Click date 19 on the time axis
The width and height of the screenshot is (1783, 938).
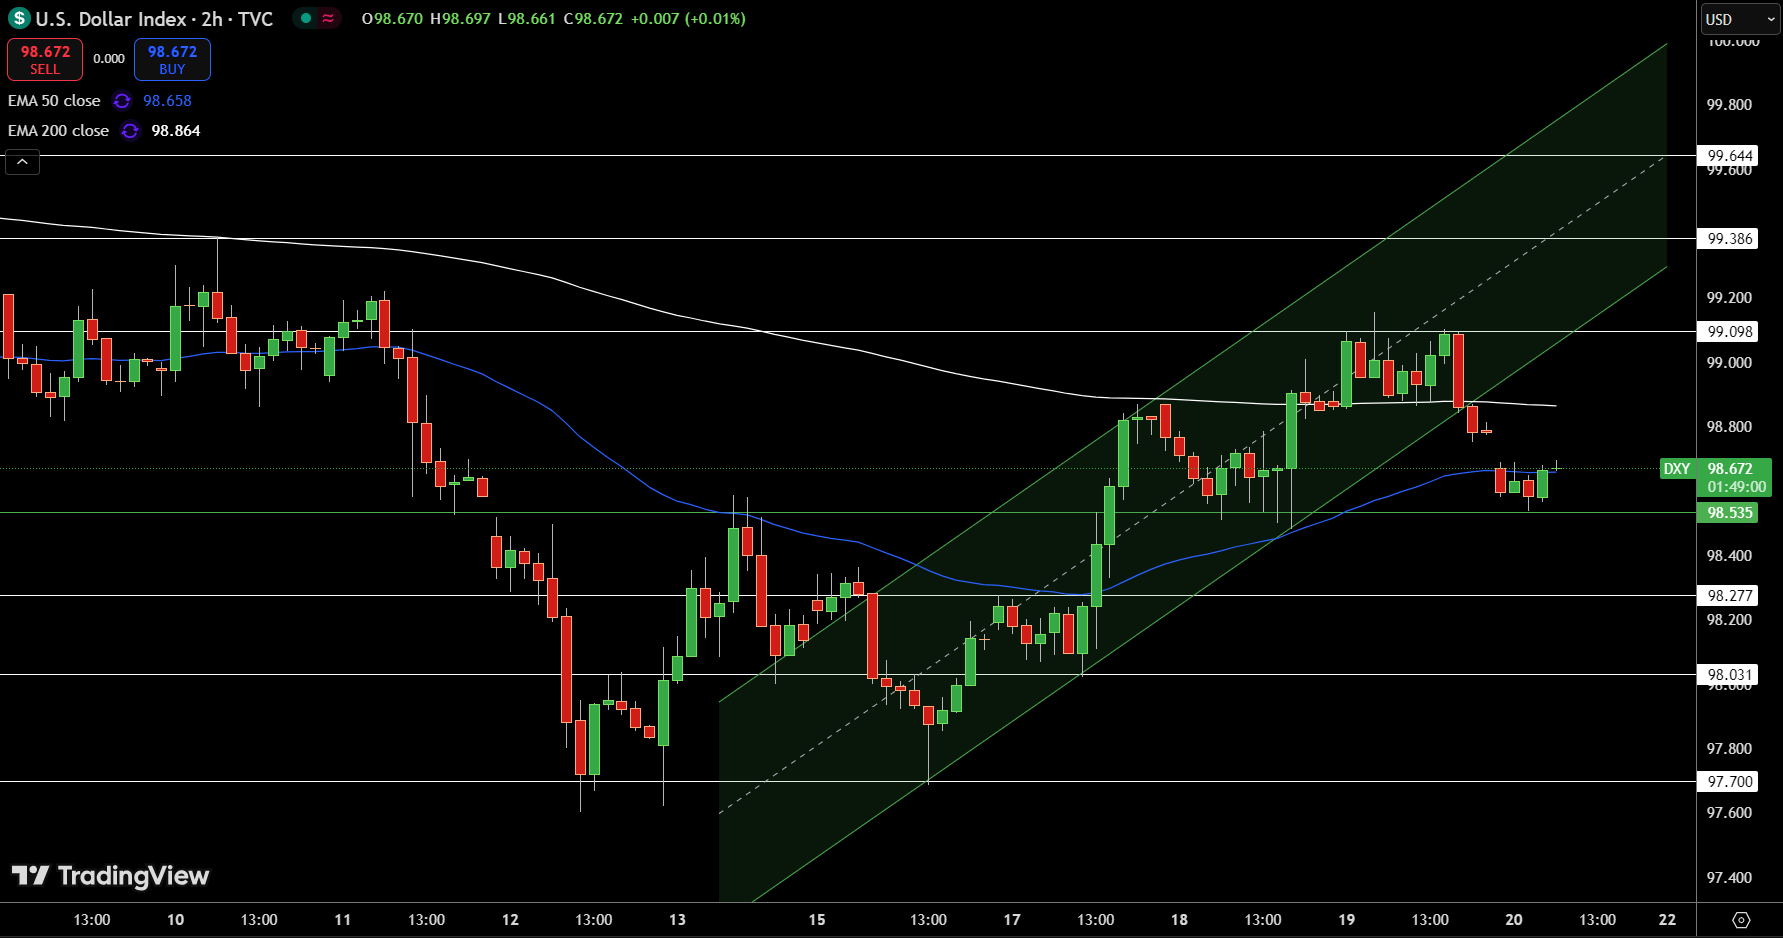1347,920
